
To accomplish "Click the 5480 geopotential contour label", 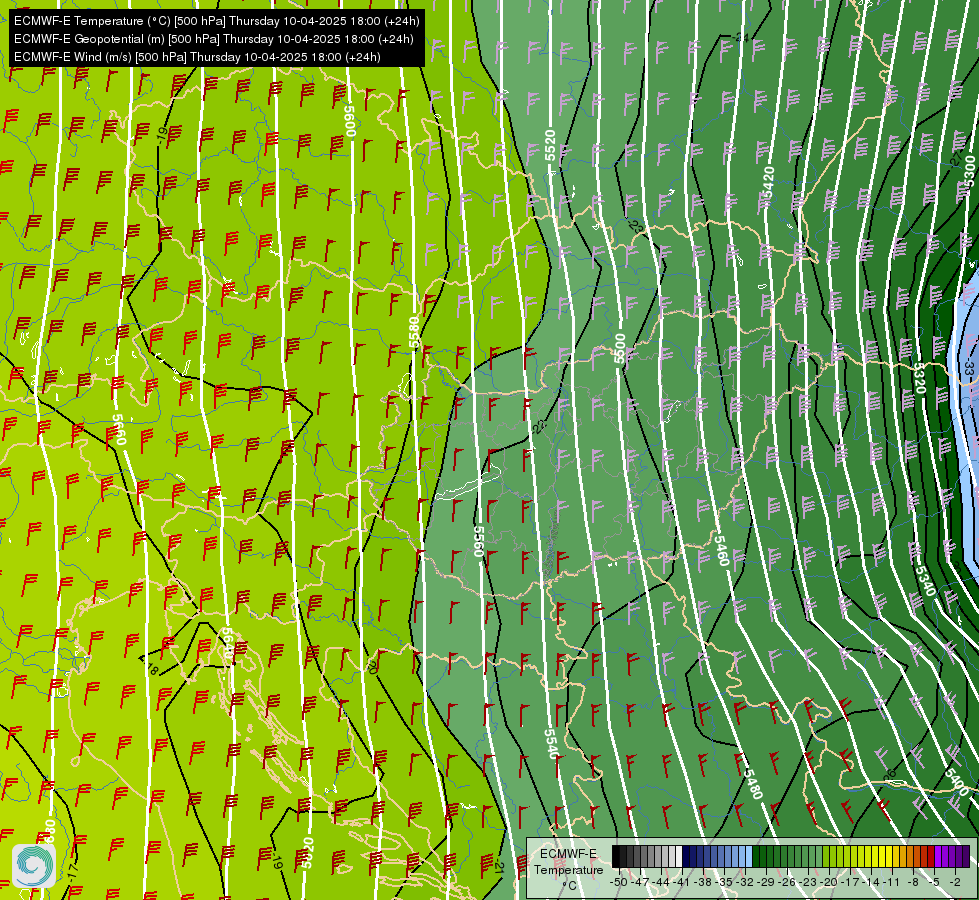I will click(x=753, y=784).
